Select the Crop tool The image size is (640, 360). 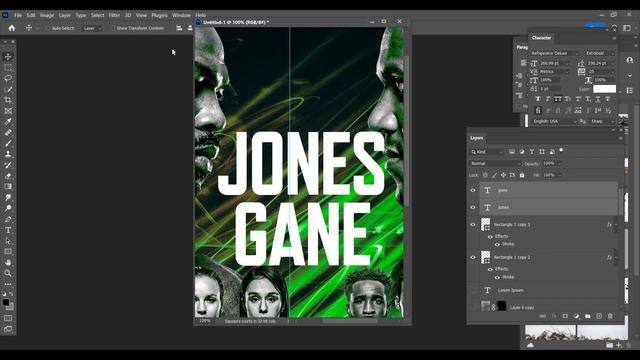(8, 100)
